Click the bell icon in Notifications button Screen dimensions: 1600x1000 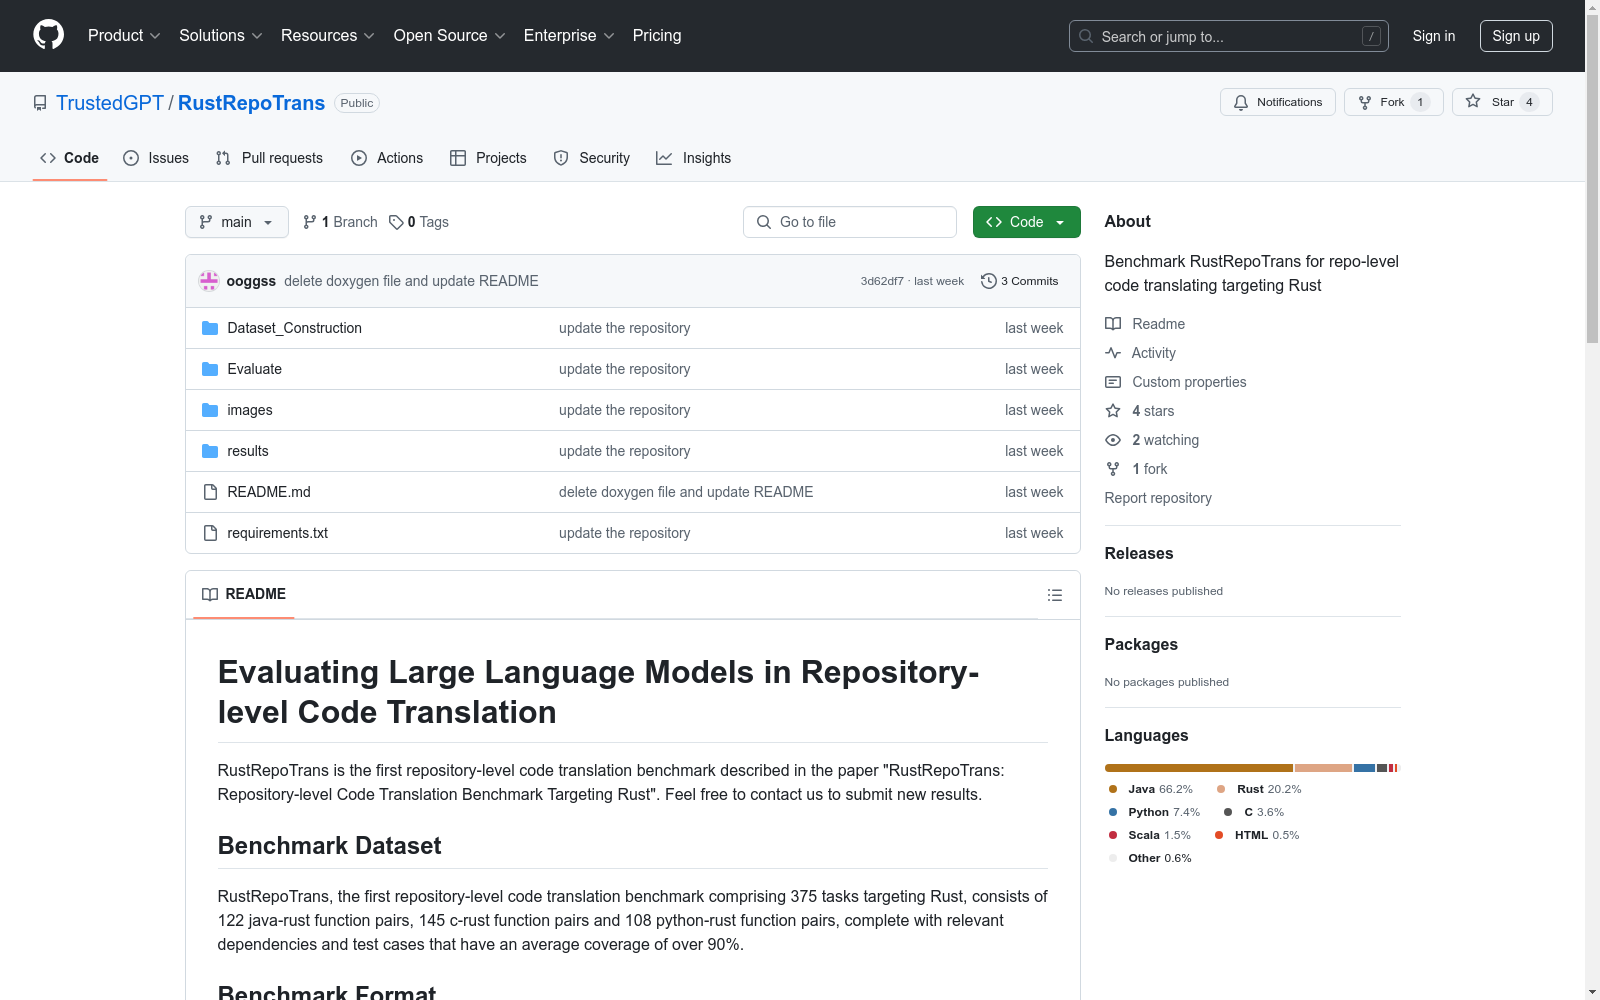coord(1241,102)
